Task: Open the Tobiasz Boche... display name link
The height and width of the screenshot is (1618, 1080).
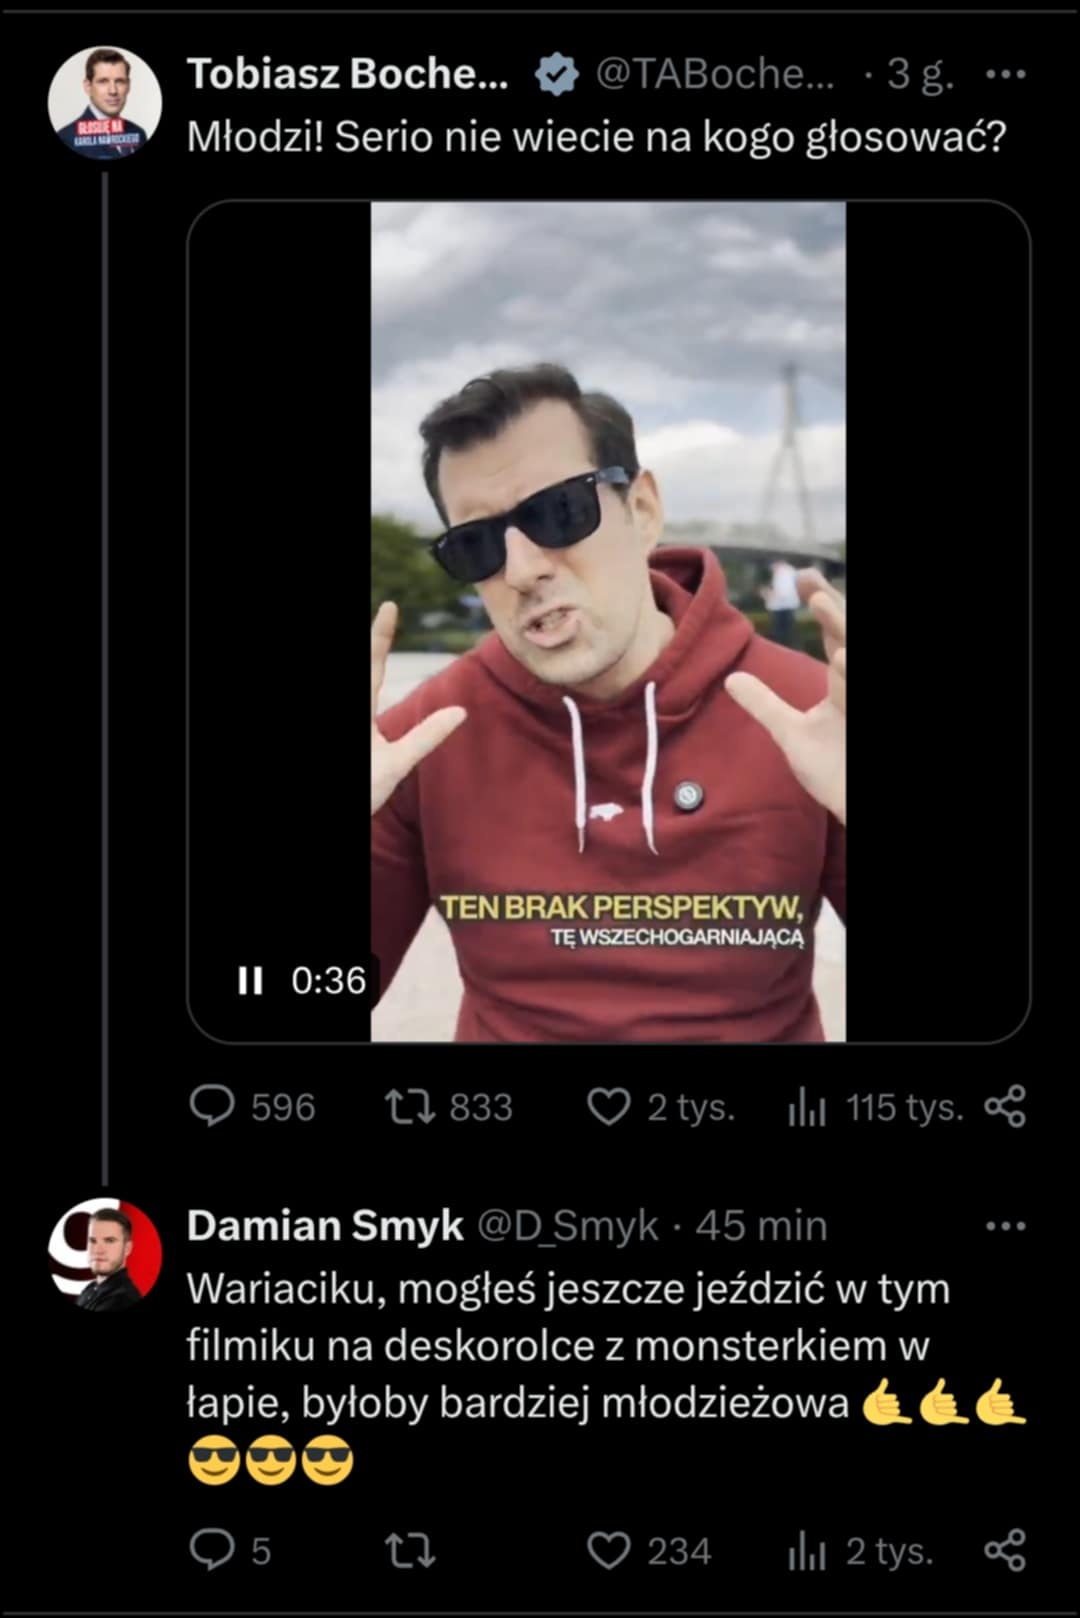Action: tap(347, 74)
